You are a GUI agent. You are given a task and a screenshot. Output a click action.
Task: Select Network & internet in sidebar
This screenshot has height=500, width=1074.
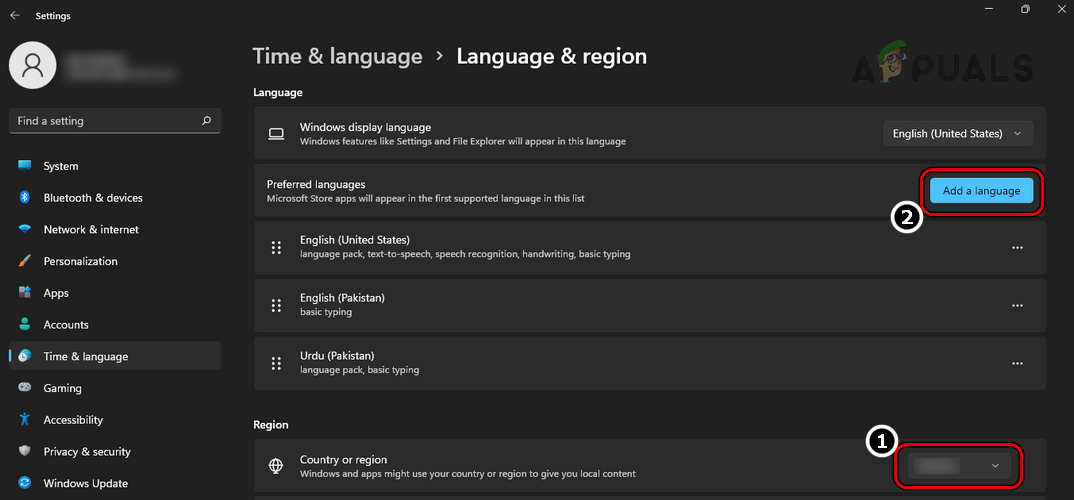tap(90, 230)
